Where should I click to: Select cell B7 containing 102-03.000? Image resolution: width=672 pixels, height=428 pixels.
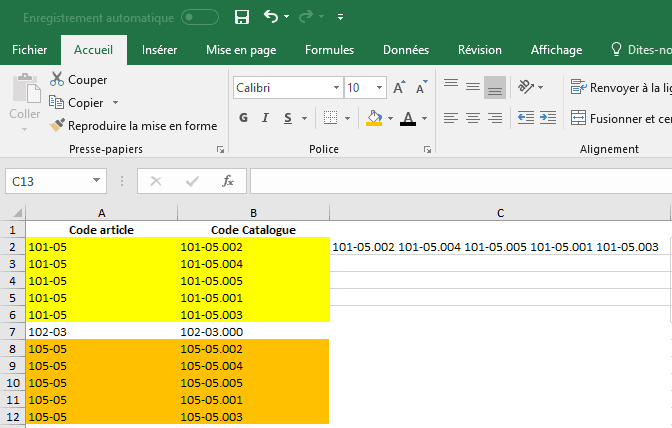click(253, 331)
